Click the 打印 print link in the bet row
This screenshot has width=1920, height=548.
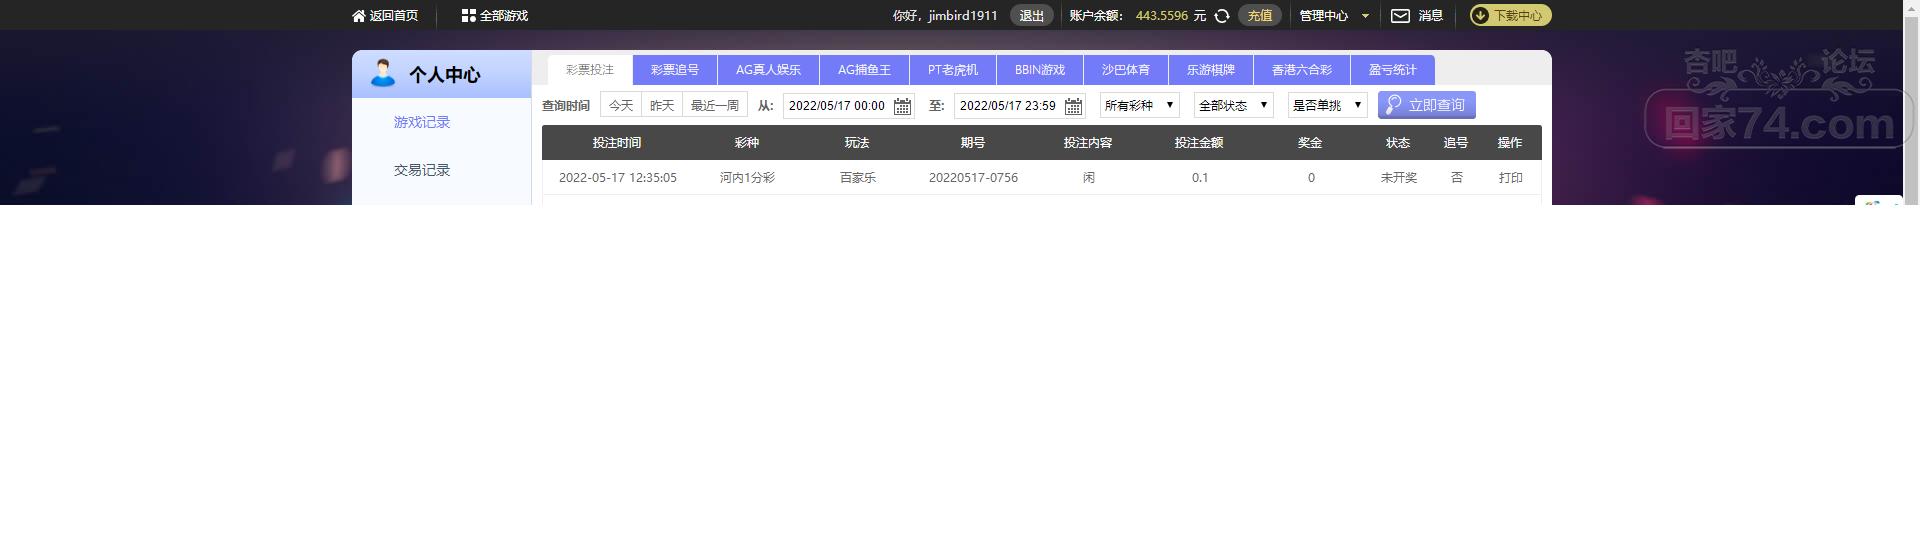tap(1510, 178)
